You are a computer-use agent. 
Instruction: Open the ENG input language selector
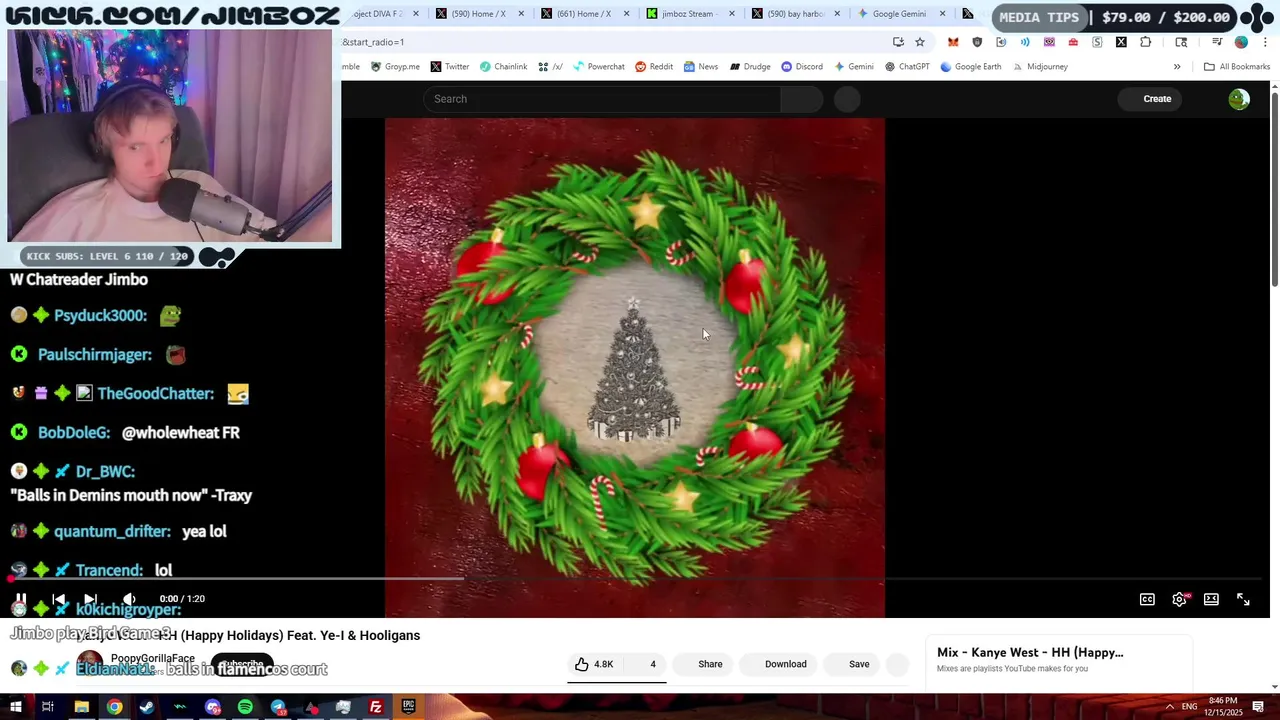click(x=1190, y=707)
